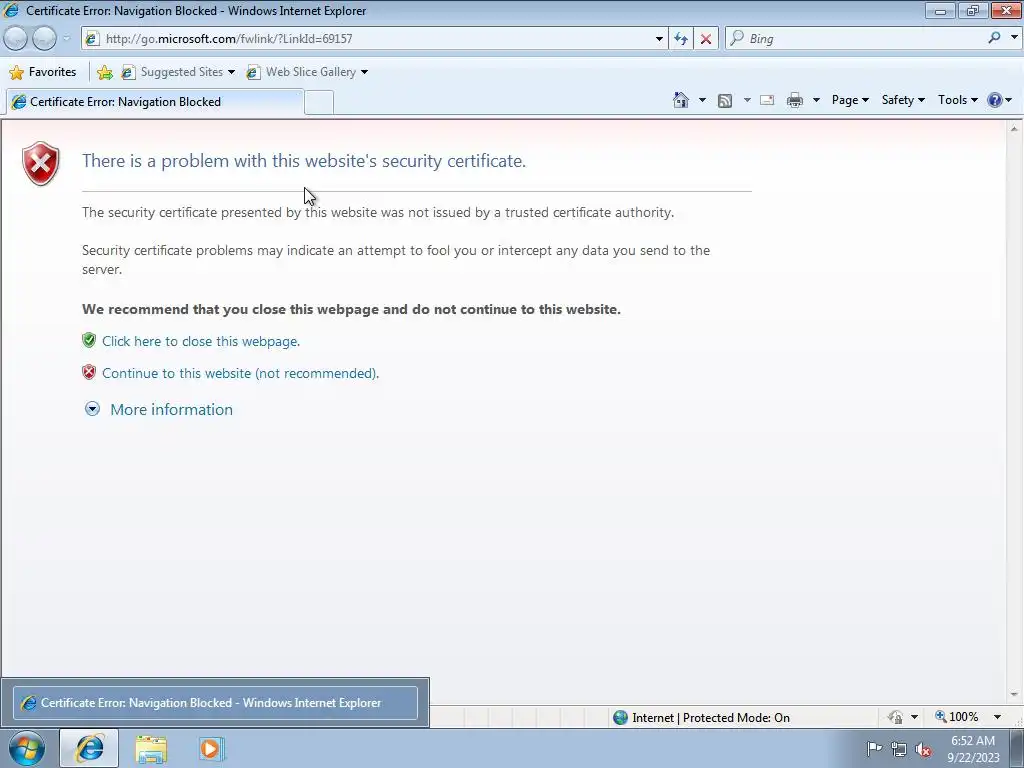Click the Internet Explorer taskbar icon
The height and width of the screenshot is (768, 1024).
click(89, 748)
